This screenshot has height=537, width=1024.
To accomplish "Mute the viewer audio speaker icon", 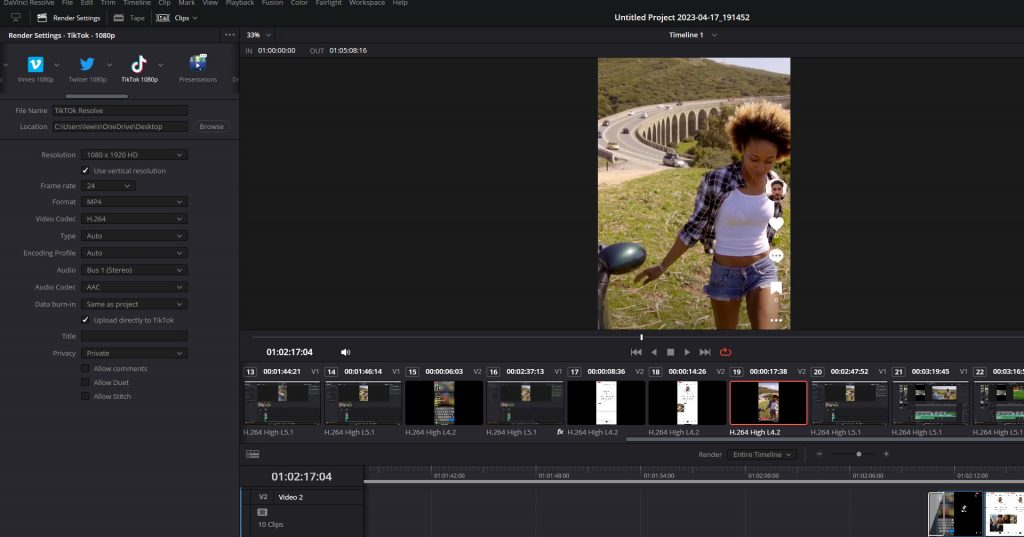I will coord(345,352).
